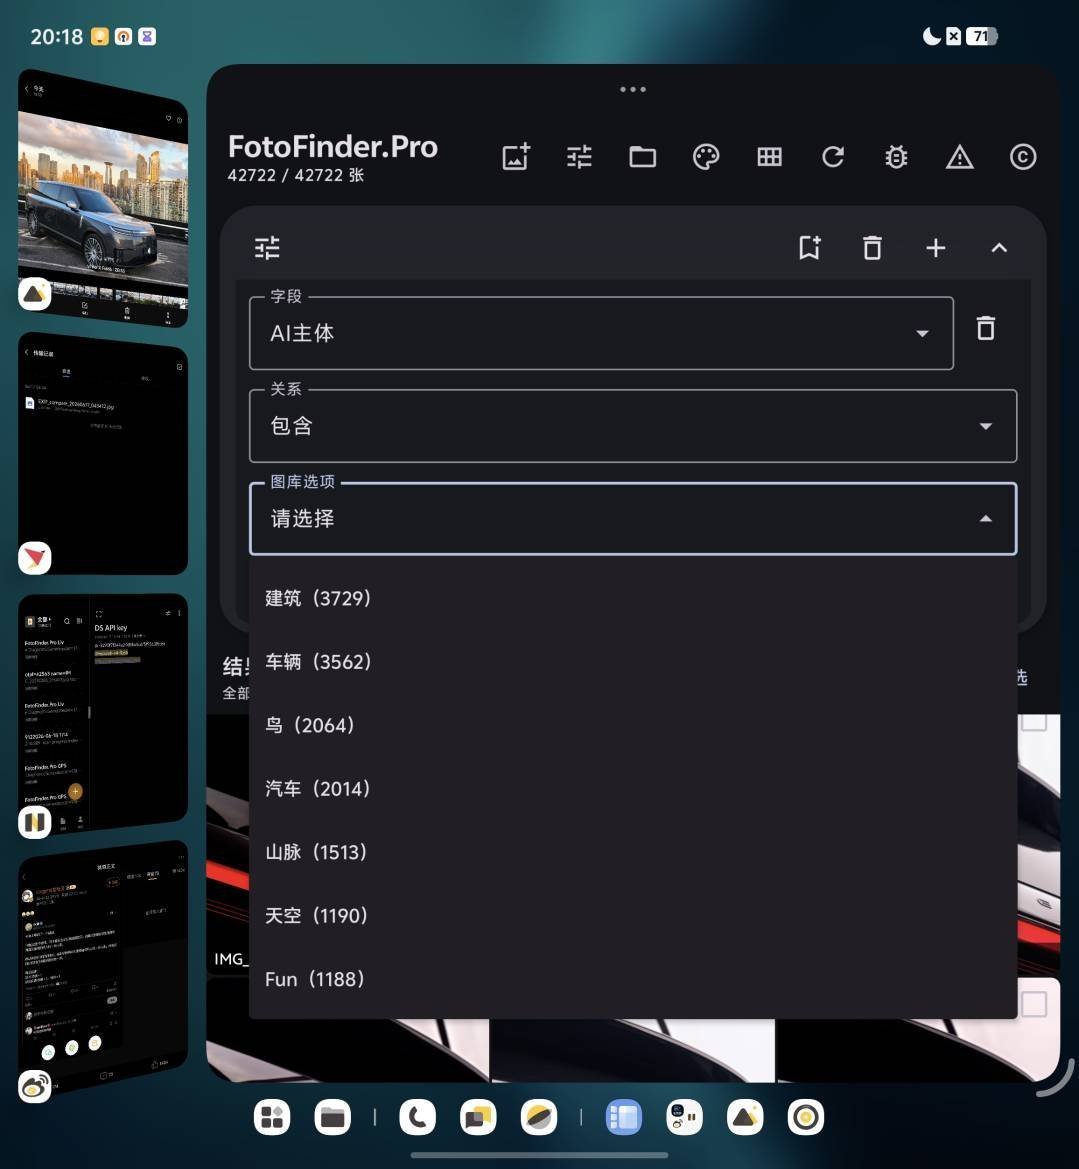Image resolution: width=1079 pixels, height=1169 pixels.
Task: Add a new condition with plus icon
Action: (936, 248)
